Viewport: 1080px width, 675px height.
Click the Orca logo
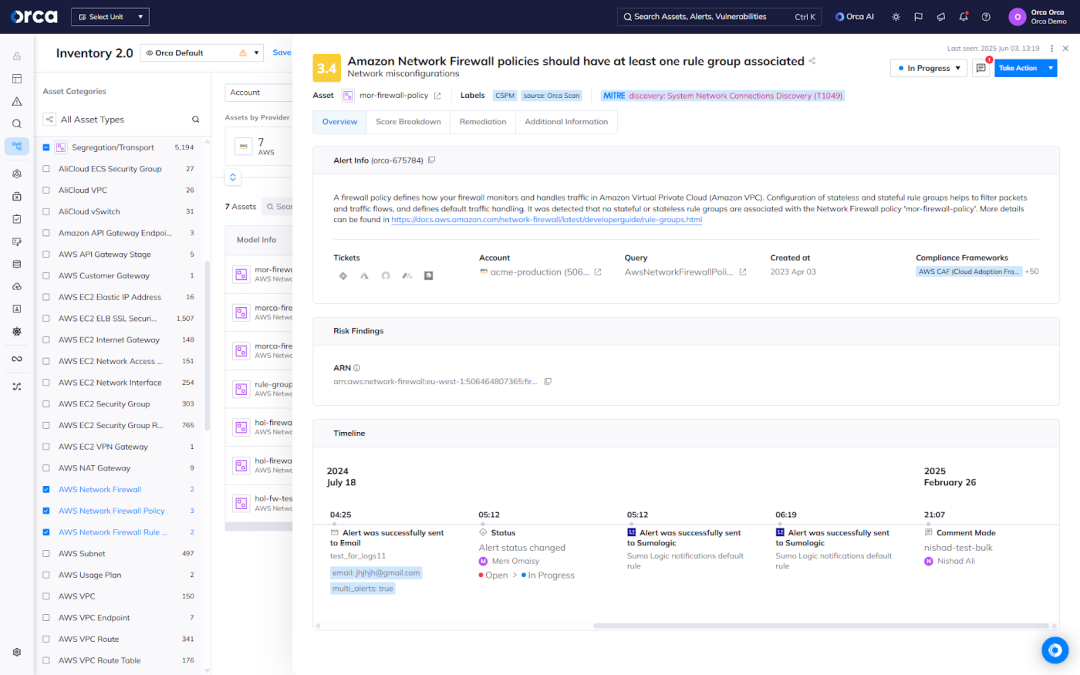[x=34, y=17]
